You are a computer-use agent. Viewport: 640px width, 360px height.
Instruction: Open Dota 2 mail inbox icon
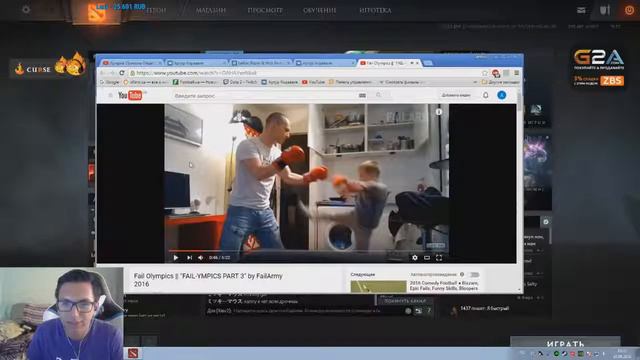click(x=581, y=10)
